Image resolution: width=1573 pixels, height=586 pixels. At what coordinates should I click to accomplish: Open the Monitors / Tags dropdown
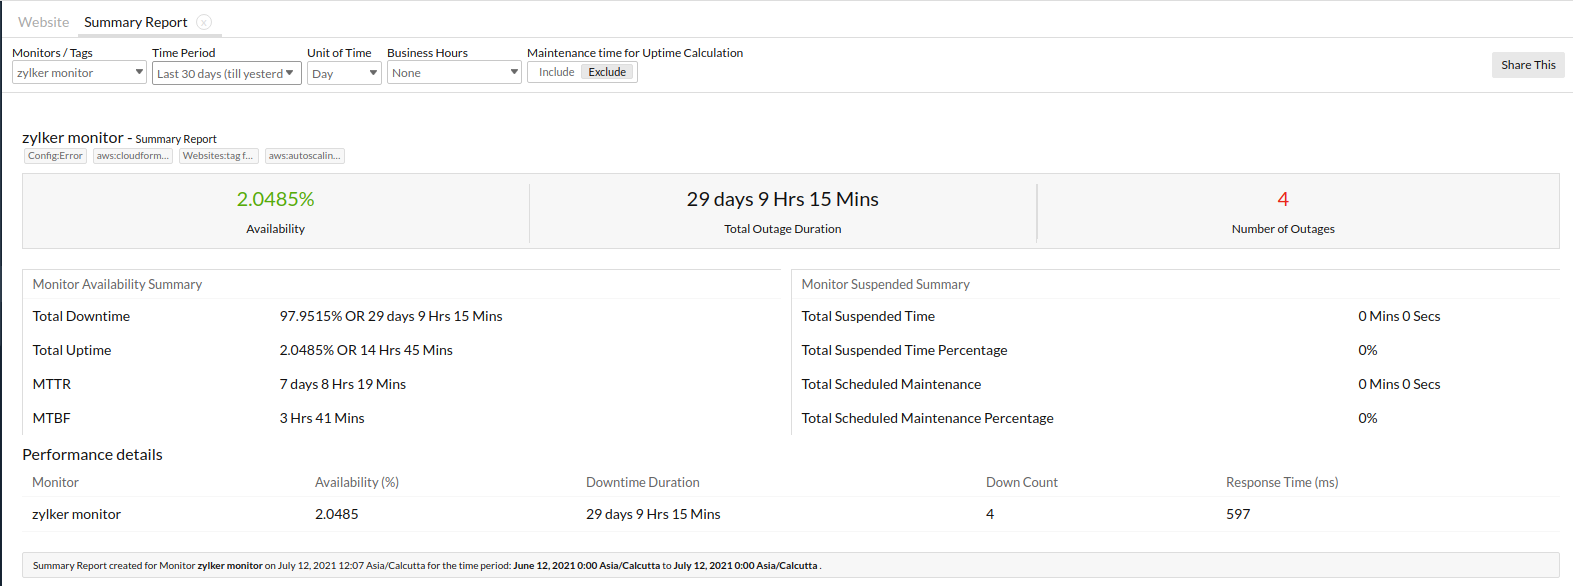[x=79, y=73]
